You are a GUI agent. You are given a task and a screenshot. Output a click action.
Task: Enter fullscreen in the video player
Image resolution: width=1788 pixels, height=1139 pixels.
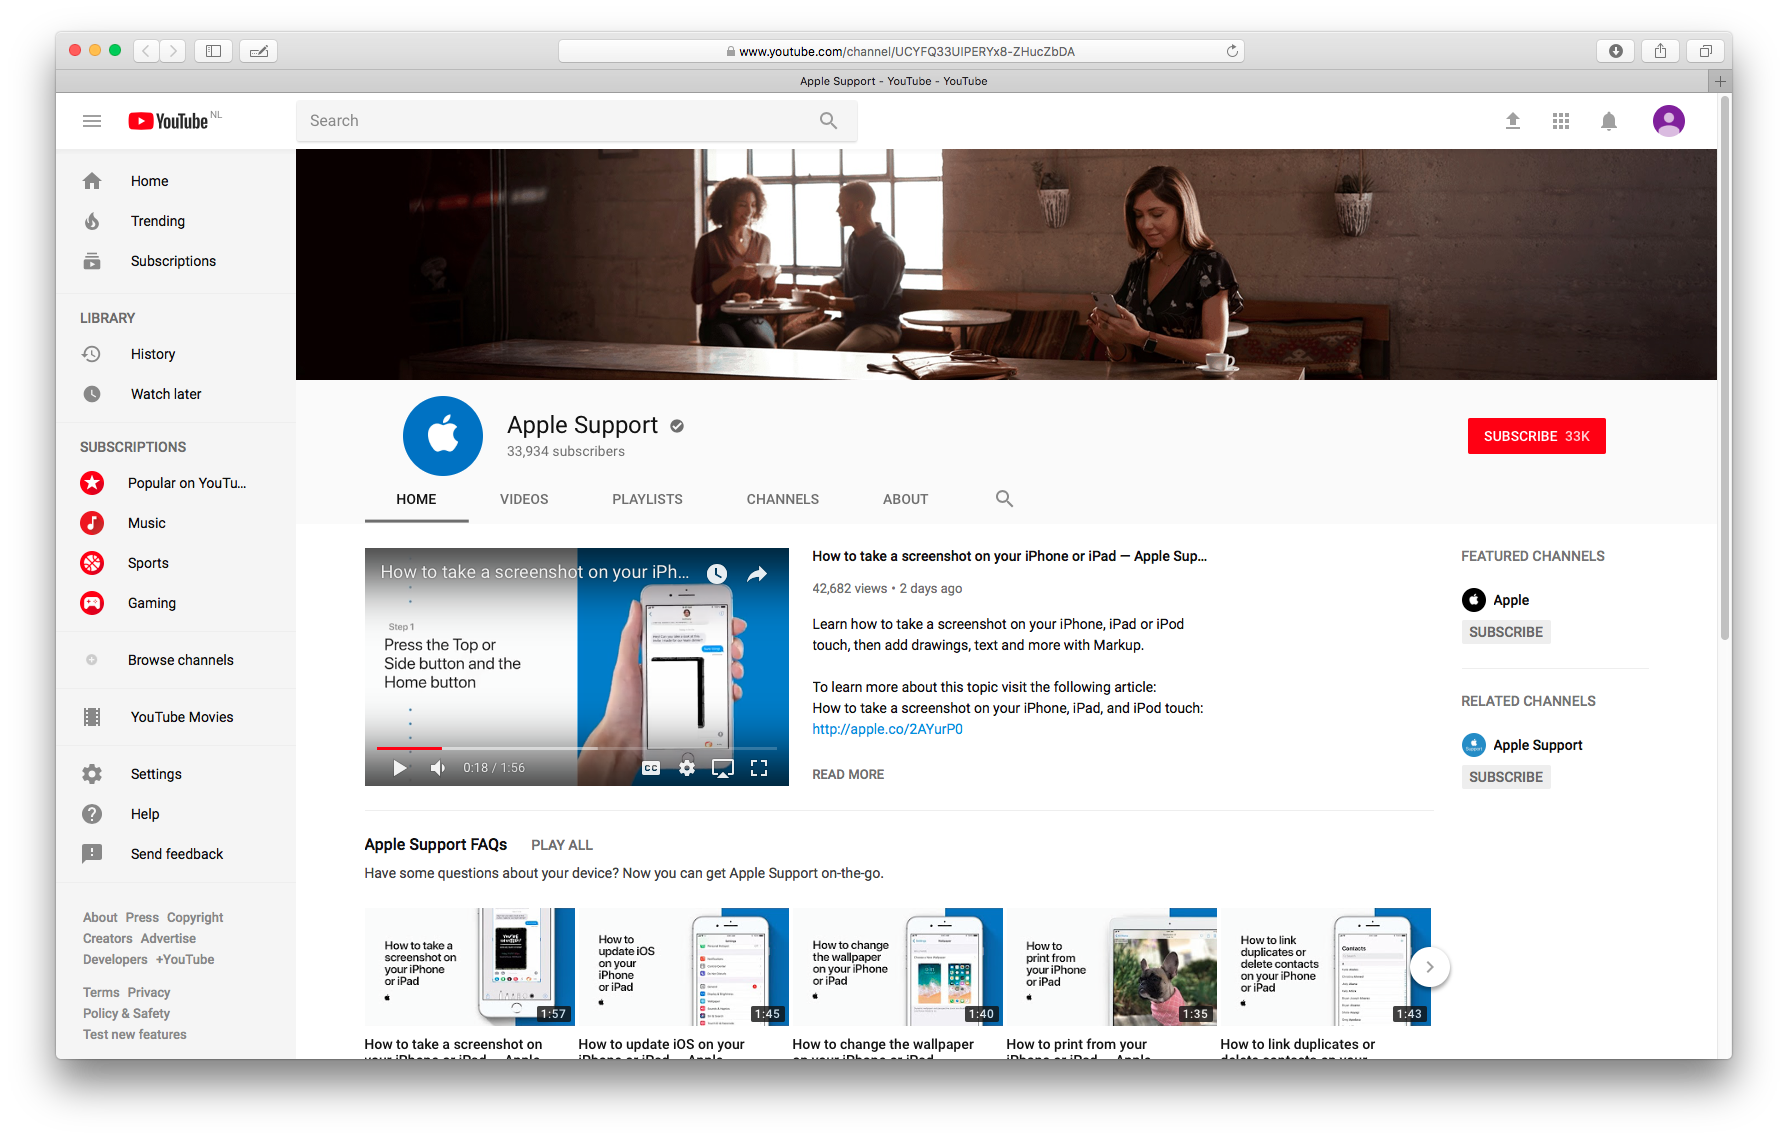(759, 768)
